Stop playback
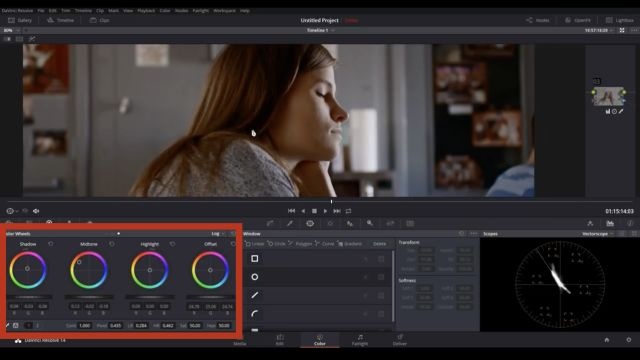640x360 pixels. point(314,211)
